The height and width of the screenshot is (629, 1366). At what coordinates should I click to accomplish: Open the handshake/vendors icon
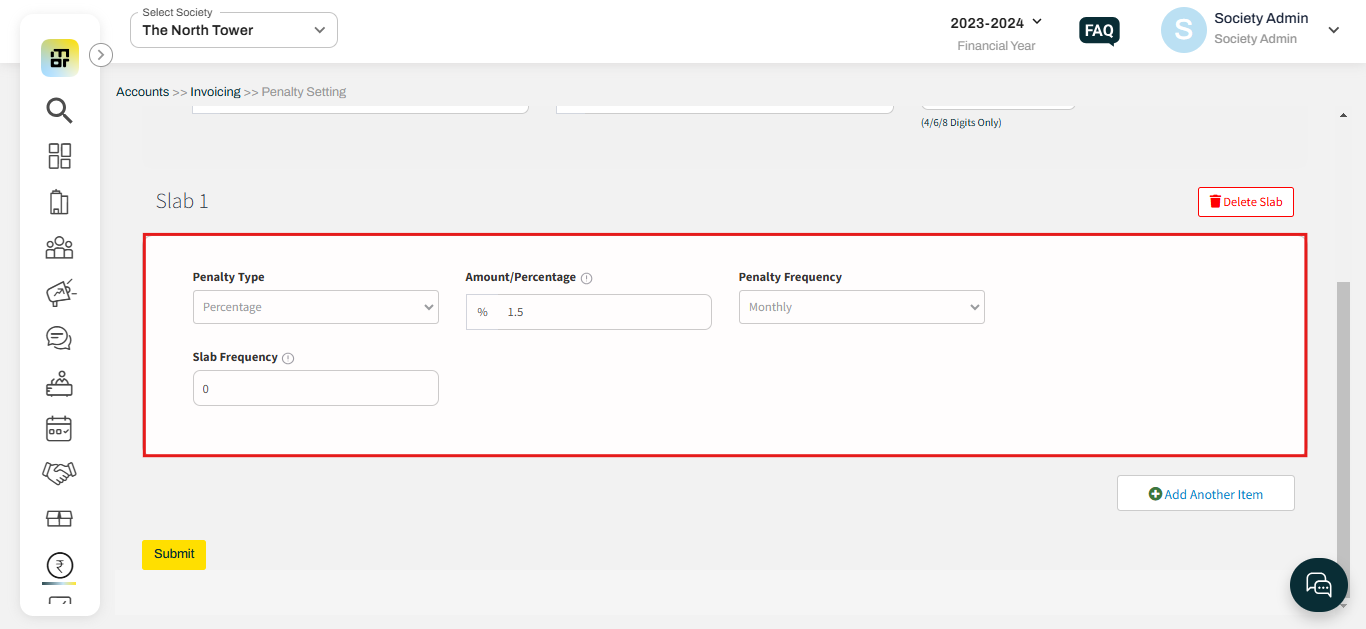(x=59, y=472)
